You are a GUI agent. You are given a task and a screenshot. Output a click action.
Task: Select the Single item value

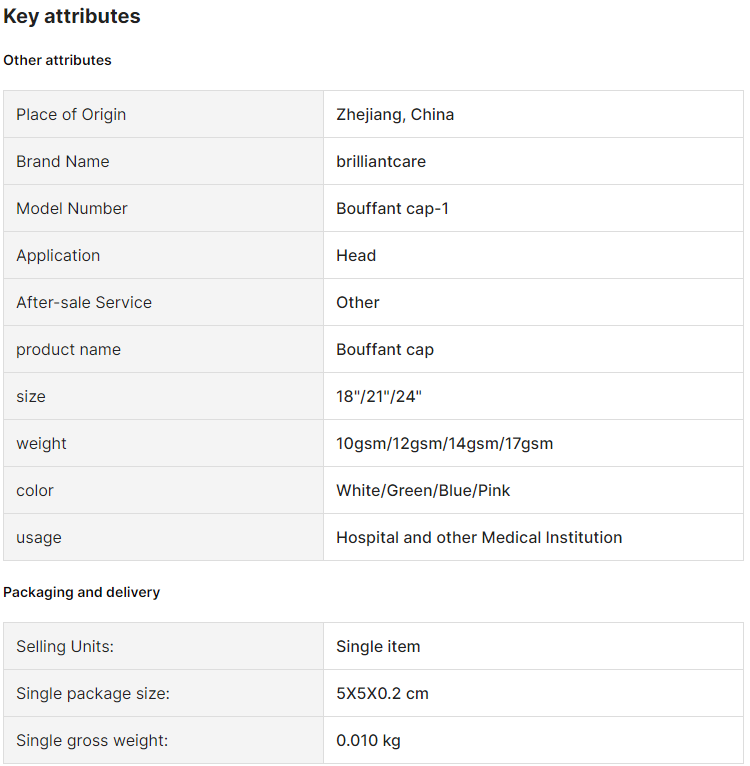[378, 646]
